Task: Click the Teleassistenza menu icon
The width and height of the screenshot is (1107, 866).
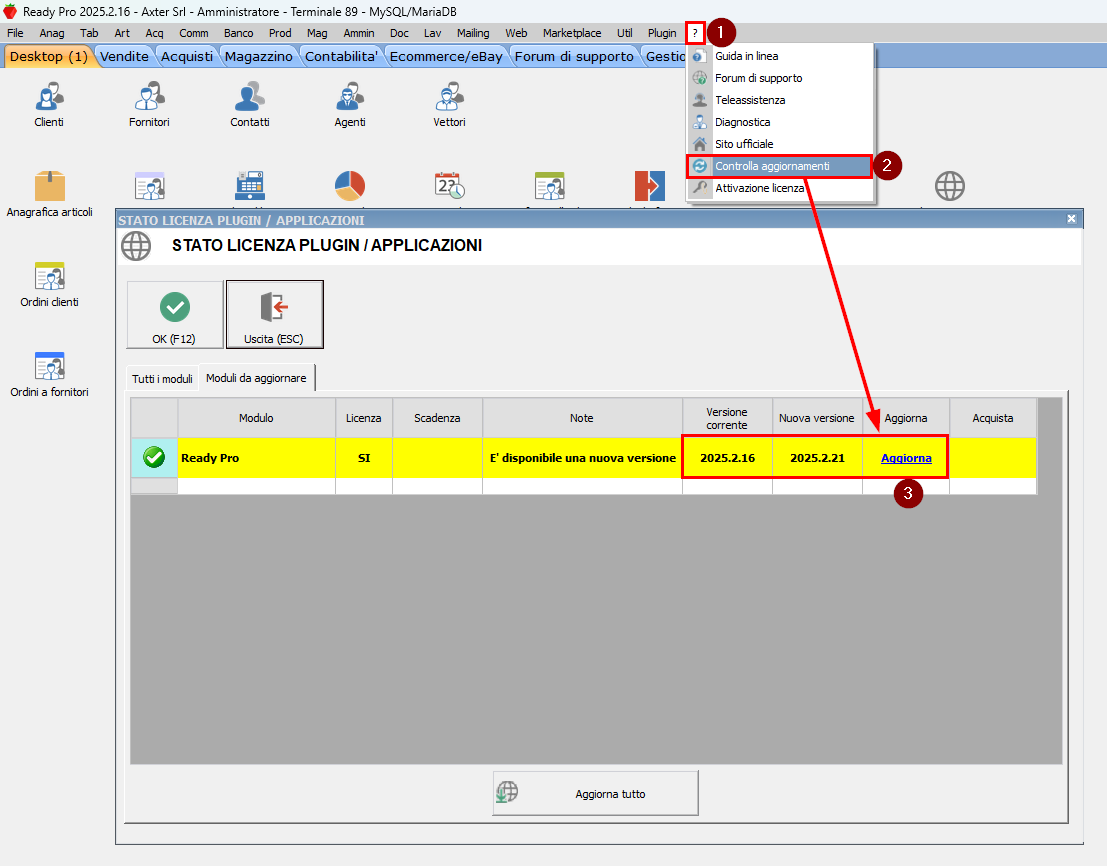Action: (x=699, y=100)
